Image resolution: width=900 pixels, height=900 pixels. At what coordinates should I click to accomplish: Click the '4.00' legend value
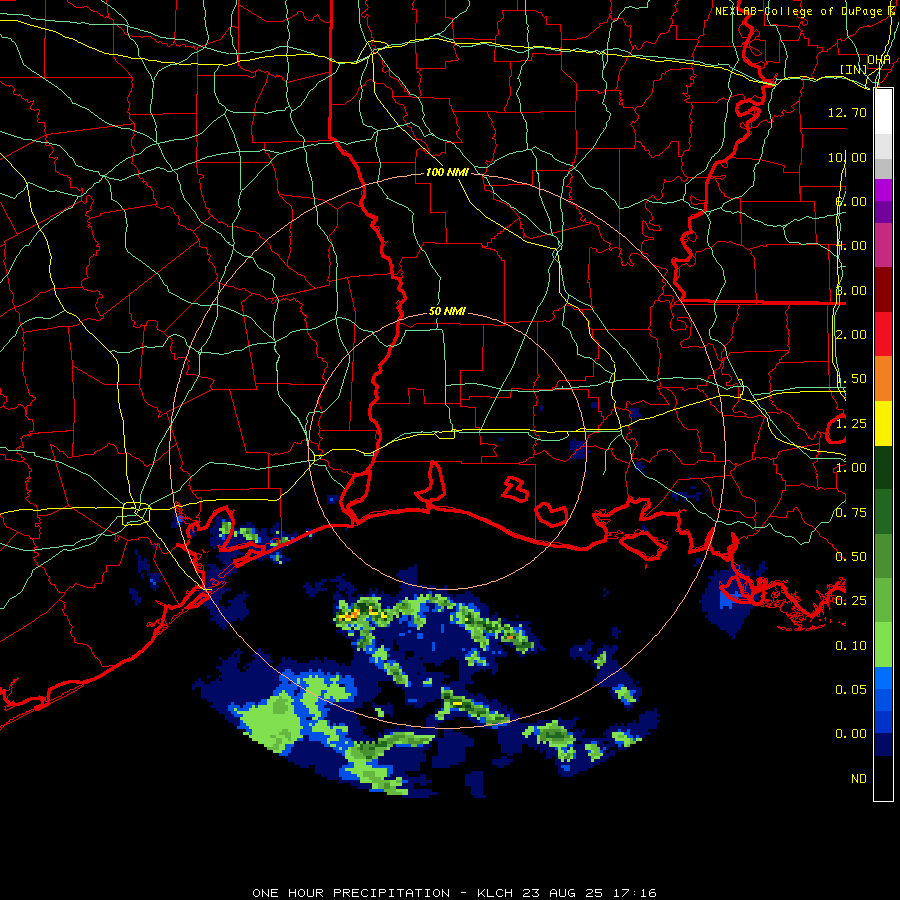pos(851,246)
